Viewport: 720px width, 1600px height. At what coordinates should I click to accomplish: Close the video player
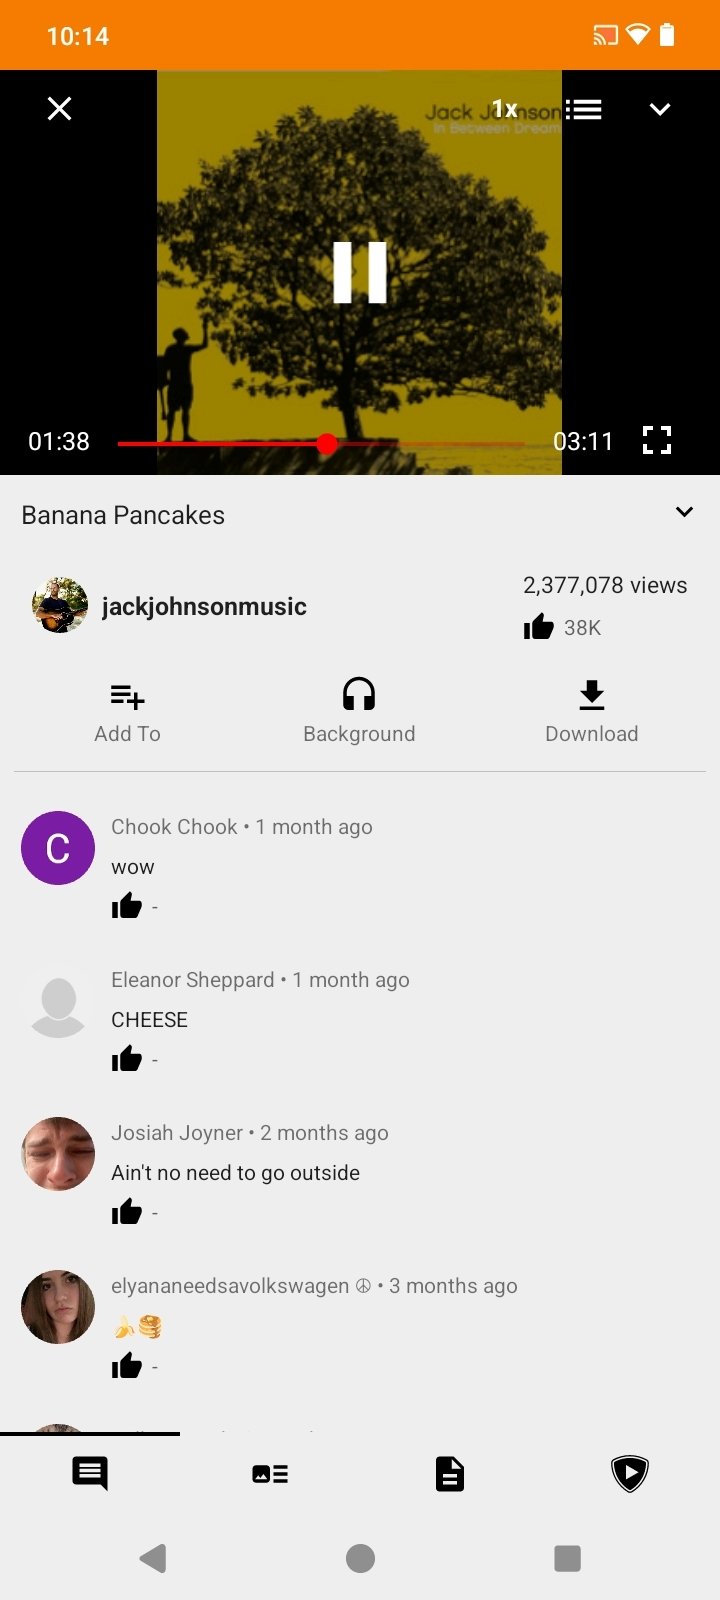tap(60, 109)
